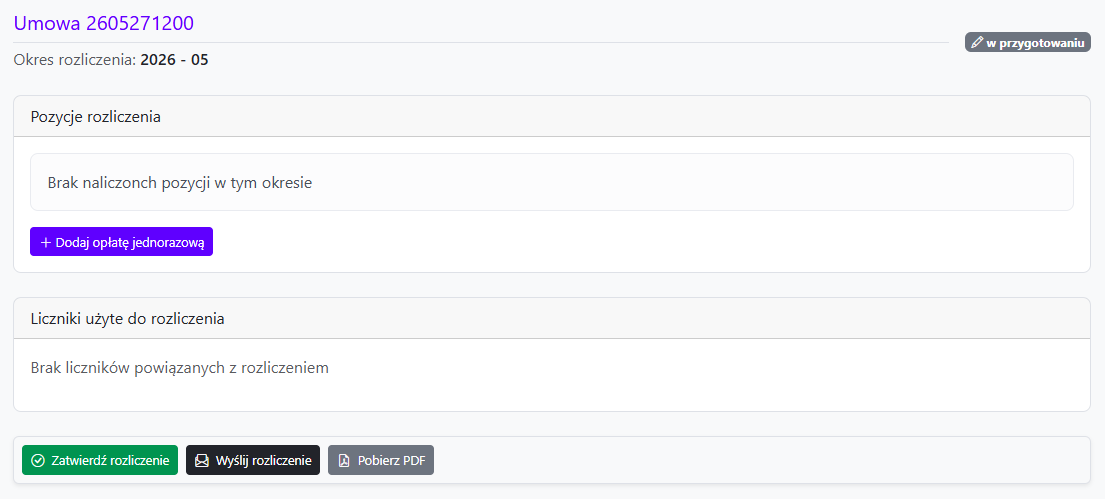Click the 'Brak liczników powiązanych' message
1105x499 pixels.
[180, 368]
